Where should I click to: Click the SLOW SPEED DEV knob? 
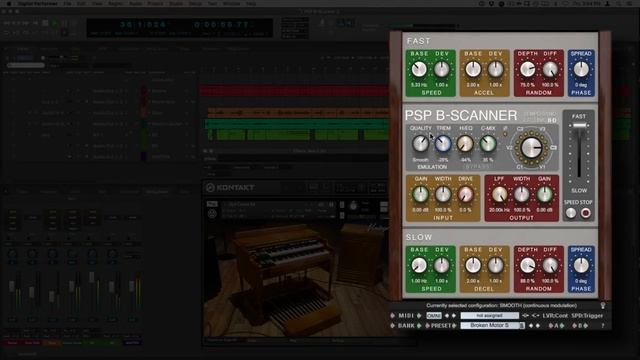coord(442,265)
